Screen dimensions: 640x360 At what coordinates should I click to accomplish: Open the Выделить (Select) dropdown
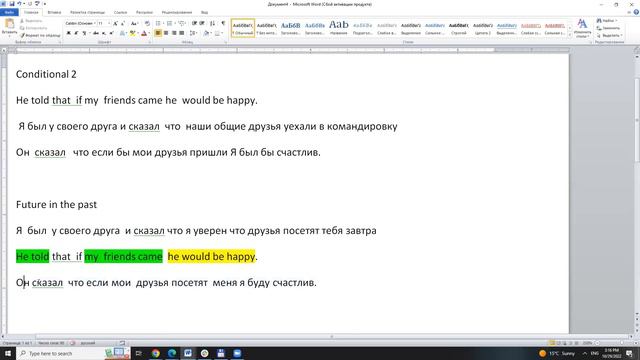[x=609, y=36]
